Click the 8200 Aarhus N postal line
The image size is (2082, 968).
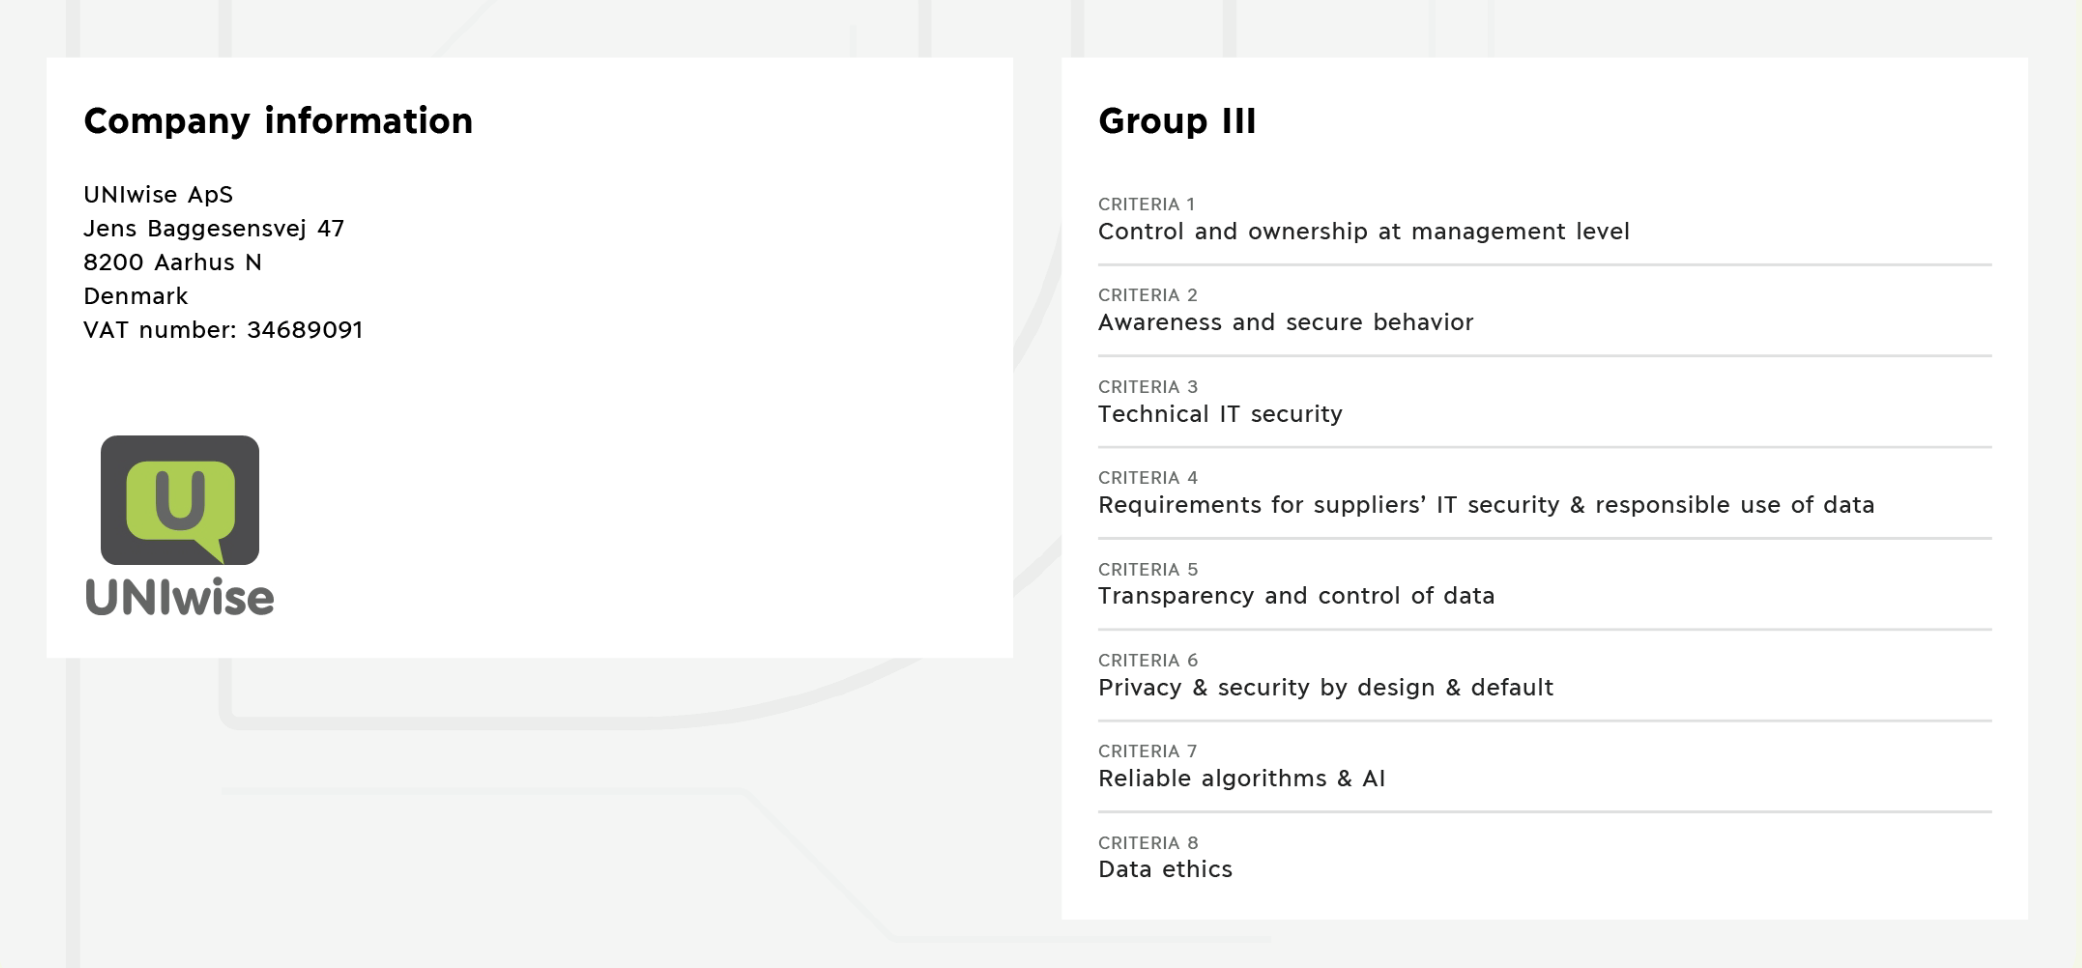point(172,262)
